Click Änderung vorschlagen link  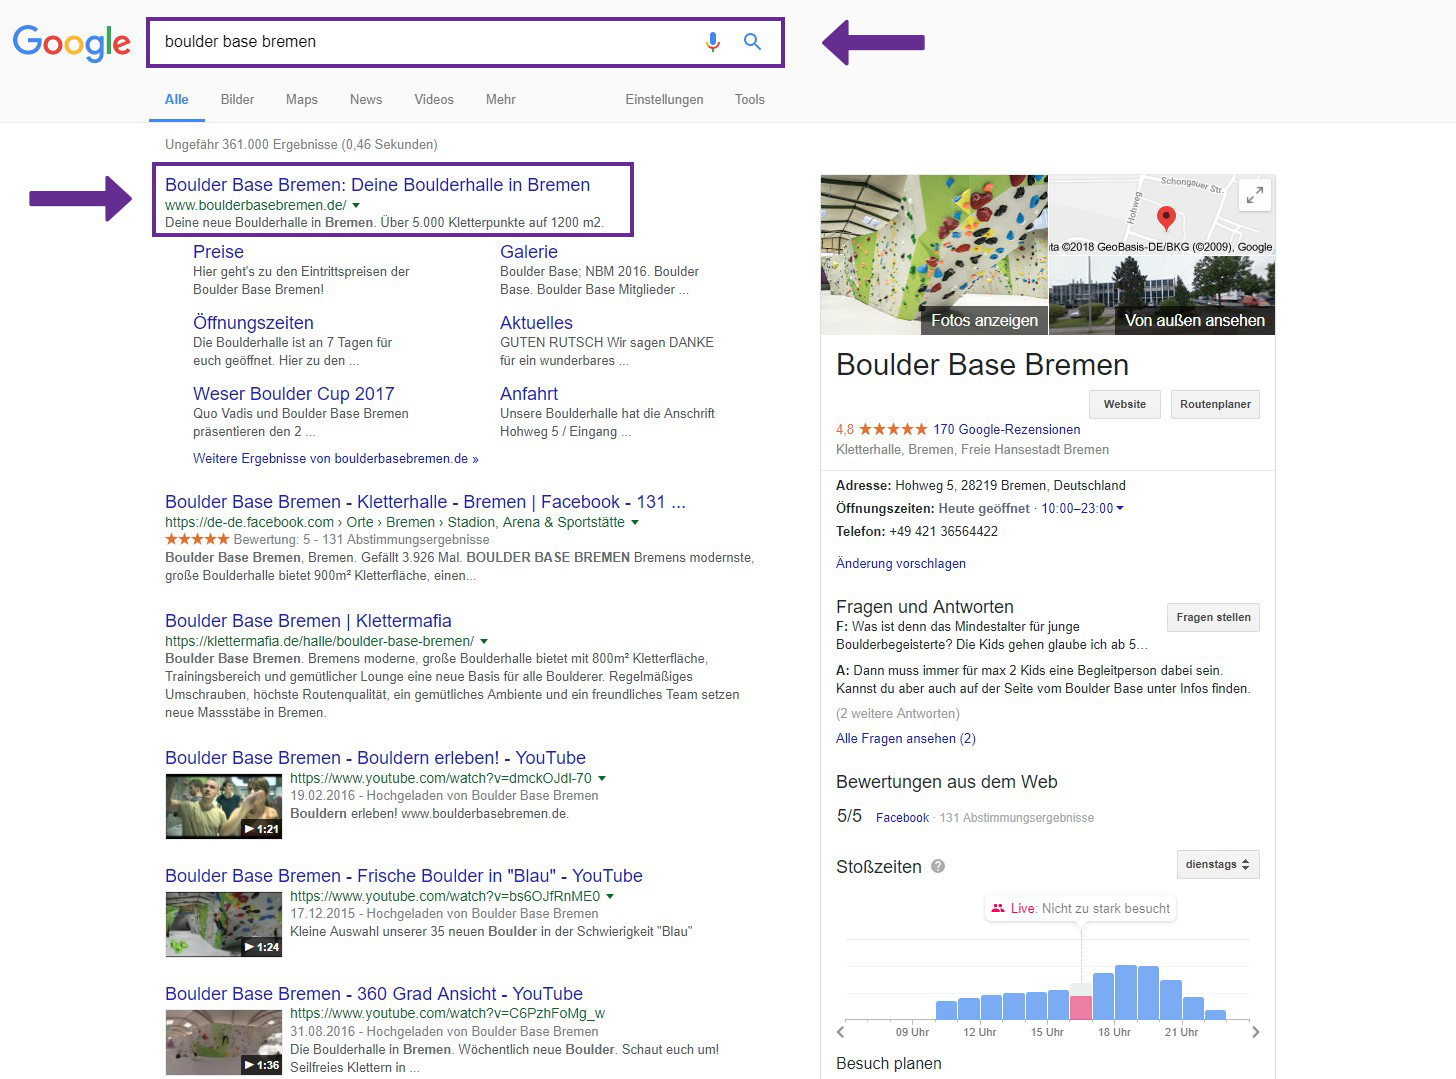pyautogui.click(x=901, y=563)
